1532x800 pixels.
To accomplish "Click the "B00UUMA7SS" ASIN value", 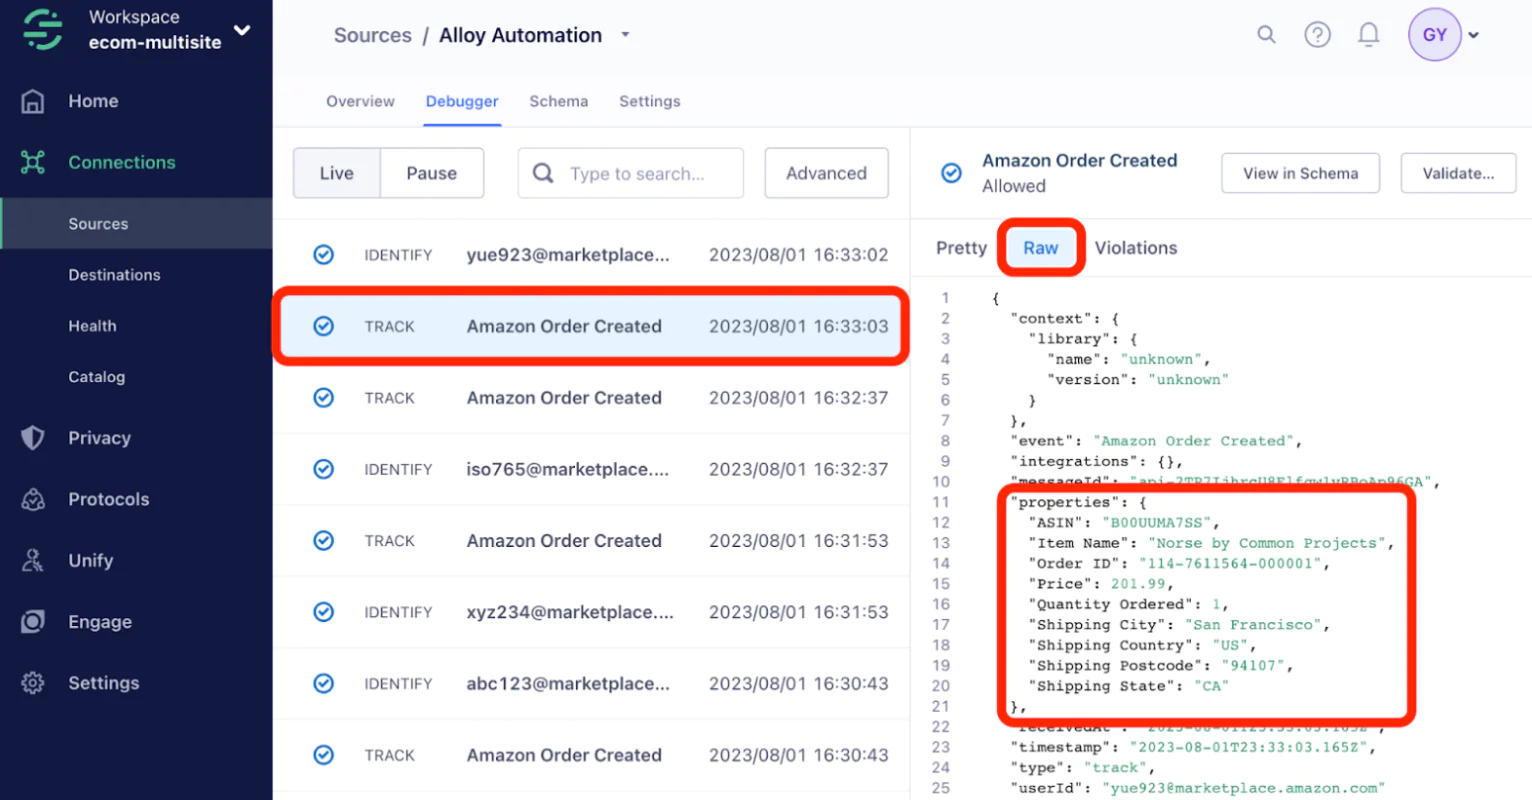I will click(x=1157, y=522).
